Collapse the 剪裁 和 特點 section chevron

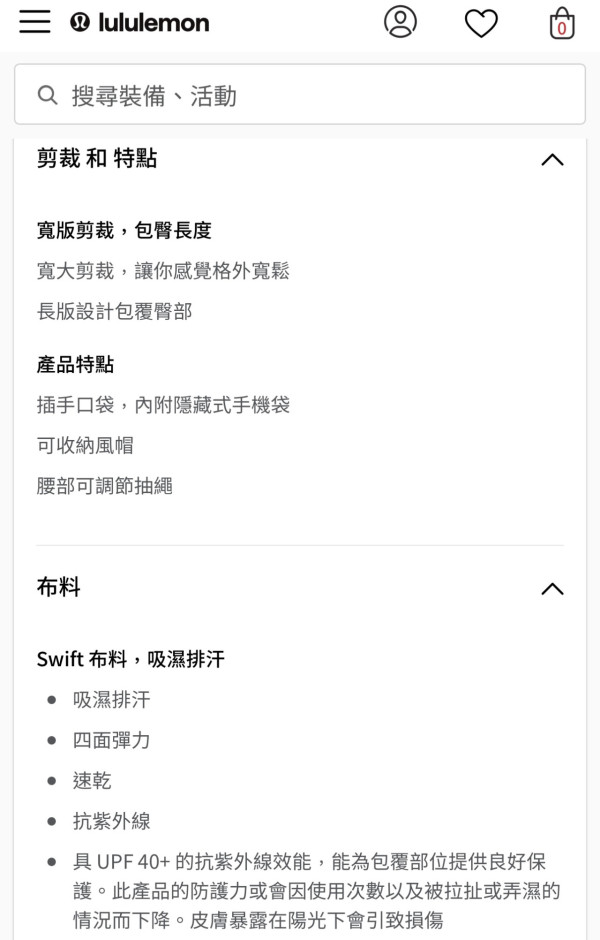click(x=551, y=159)
